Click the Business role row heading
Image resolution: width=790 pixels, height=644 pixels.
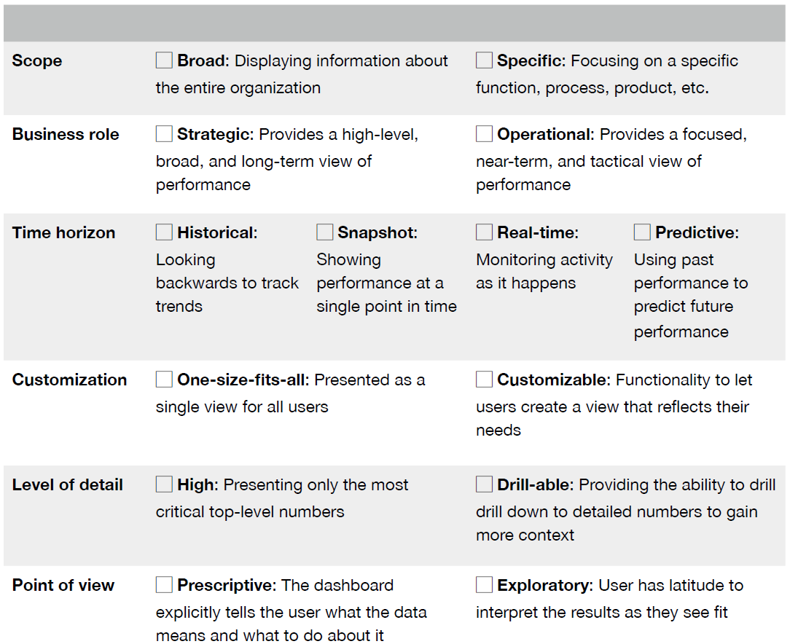(x=65, y=134)
